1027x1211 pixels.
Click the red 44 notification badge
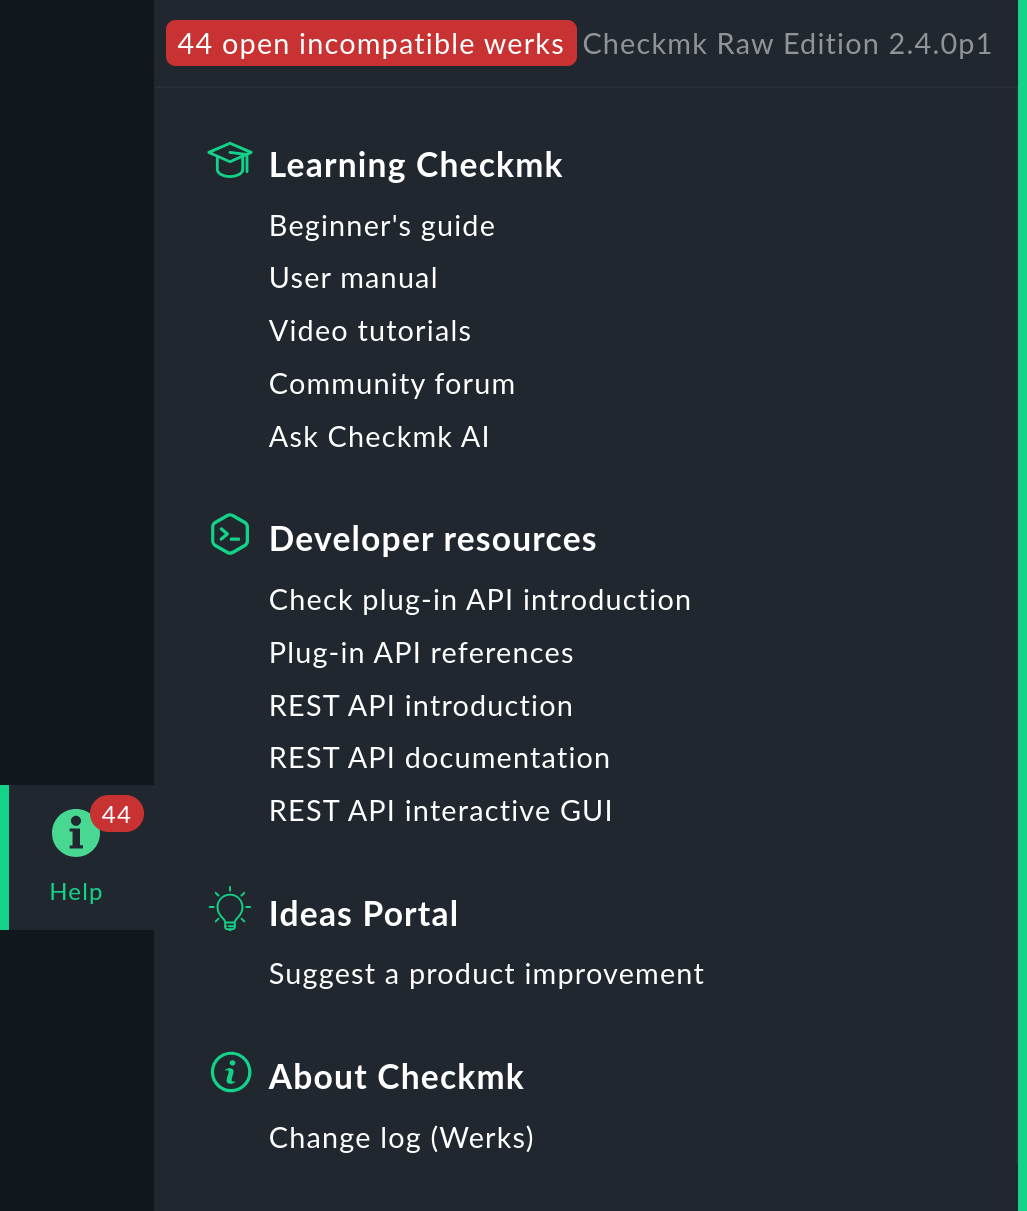click(x=117, y=814)
